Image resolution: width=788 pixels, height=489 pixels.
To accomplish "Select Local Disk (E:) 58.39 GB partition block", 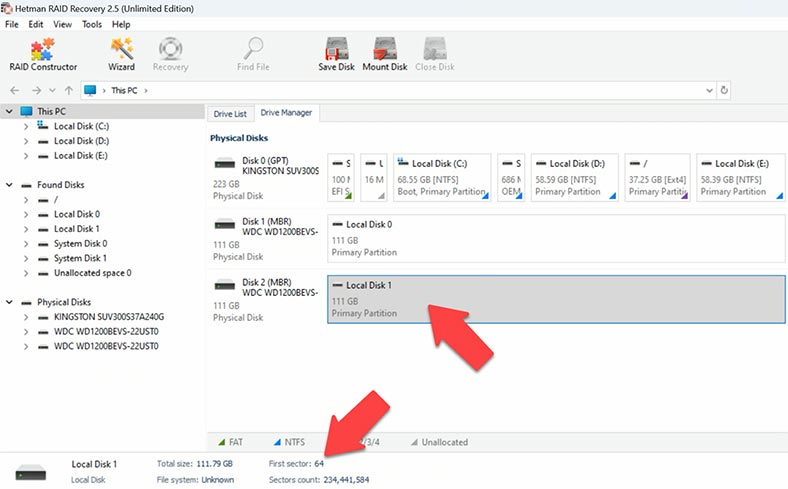I will [x=740, y=177].
